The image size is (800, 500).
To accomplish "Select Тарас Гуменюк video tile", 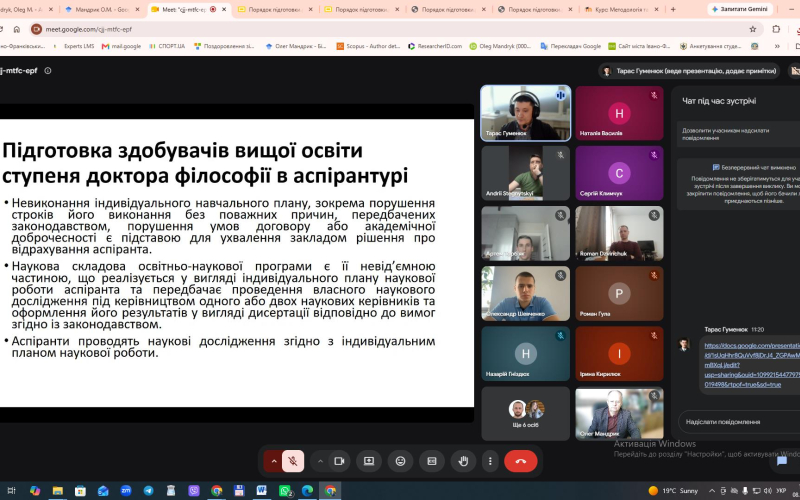I will [x=526, y=113].
